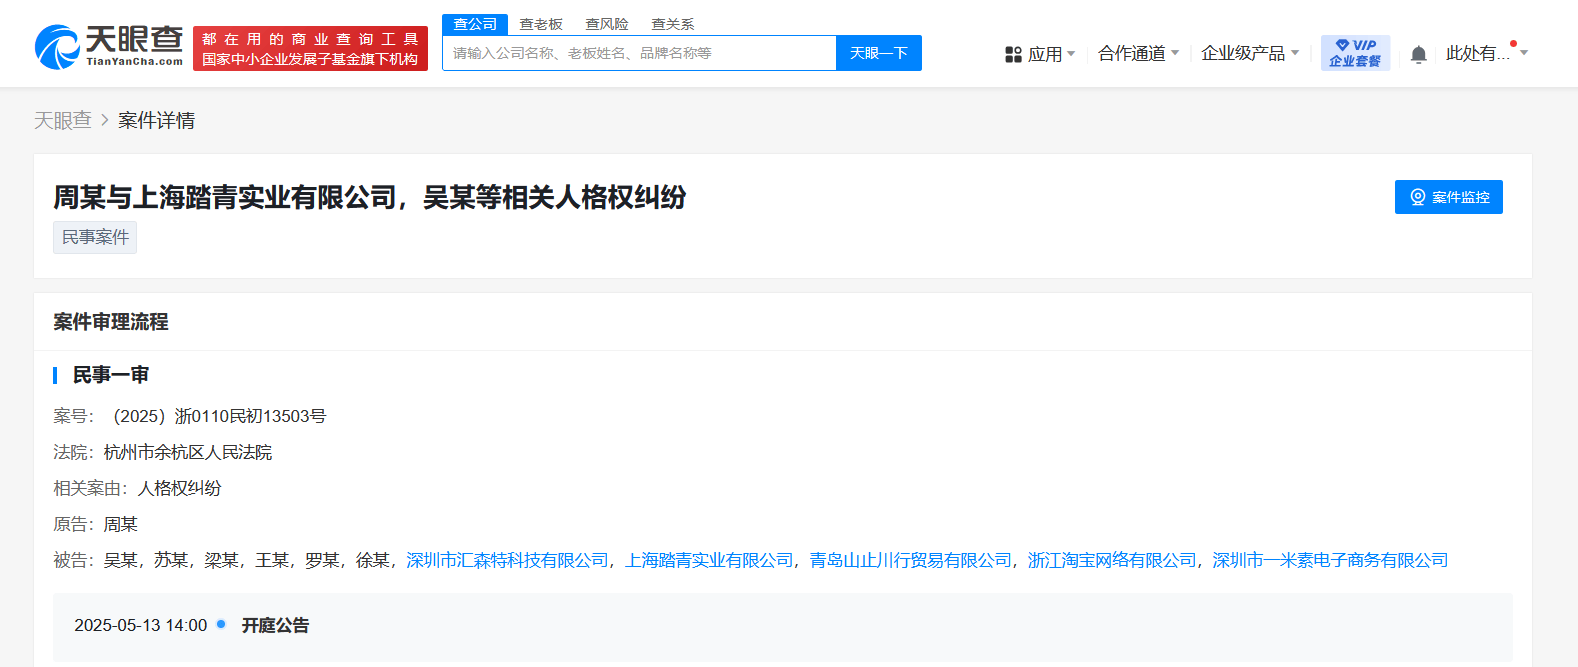Screen dimensions: 1578x667
Task: Select the 查关系 search tab
Action: point(673,24)
